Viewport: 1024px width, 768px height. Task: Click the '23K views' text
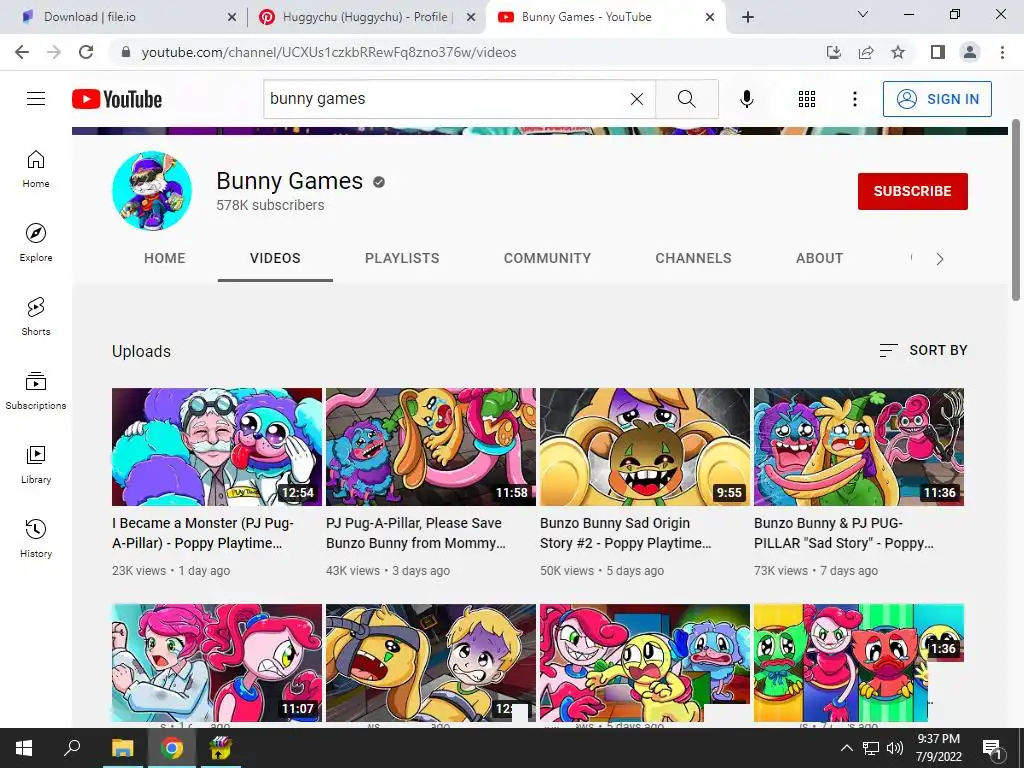(139, 570)
